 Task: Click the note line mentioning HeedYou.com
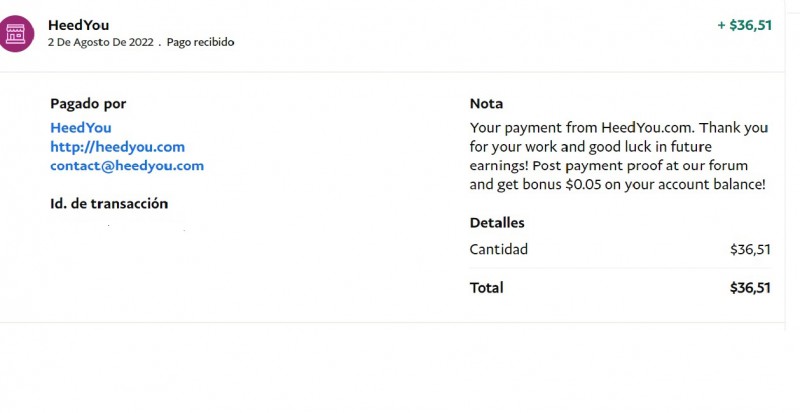click(x=618, y=128)
